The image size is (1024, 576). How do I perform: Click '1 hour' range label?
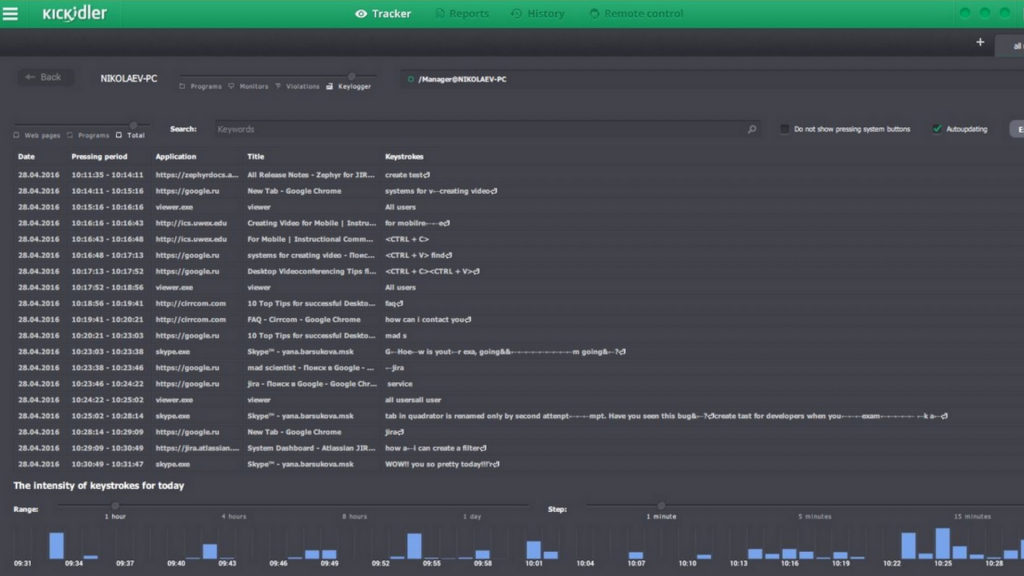[116, 517]
